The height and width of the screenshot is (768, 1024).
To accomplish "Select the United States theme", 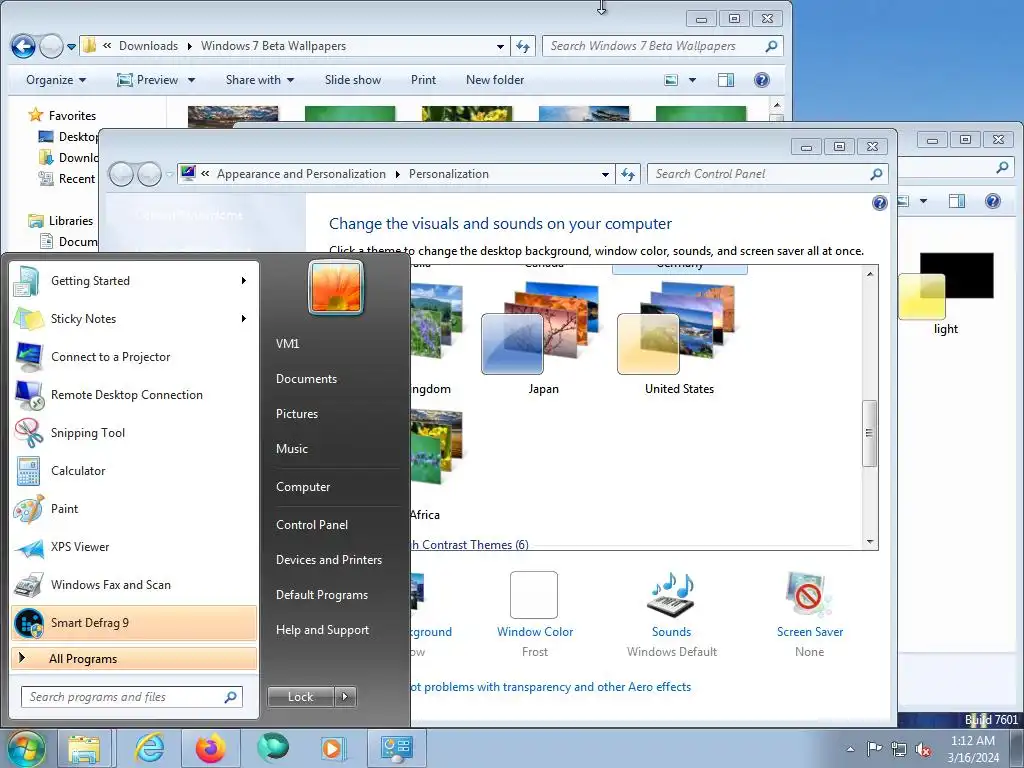I will tap(679, 340).
